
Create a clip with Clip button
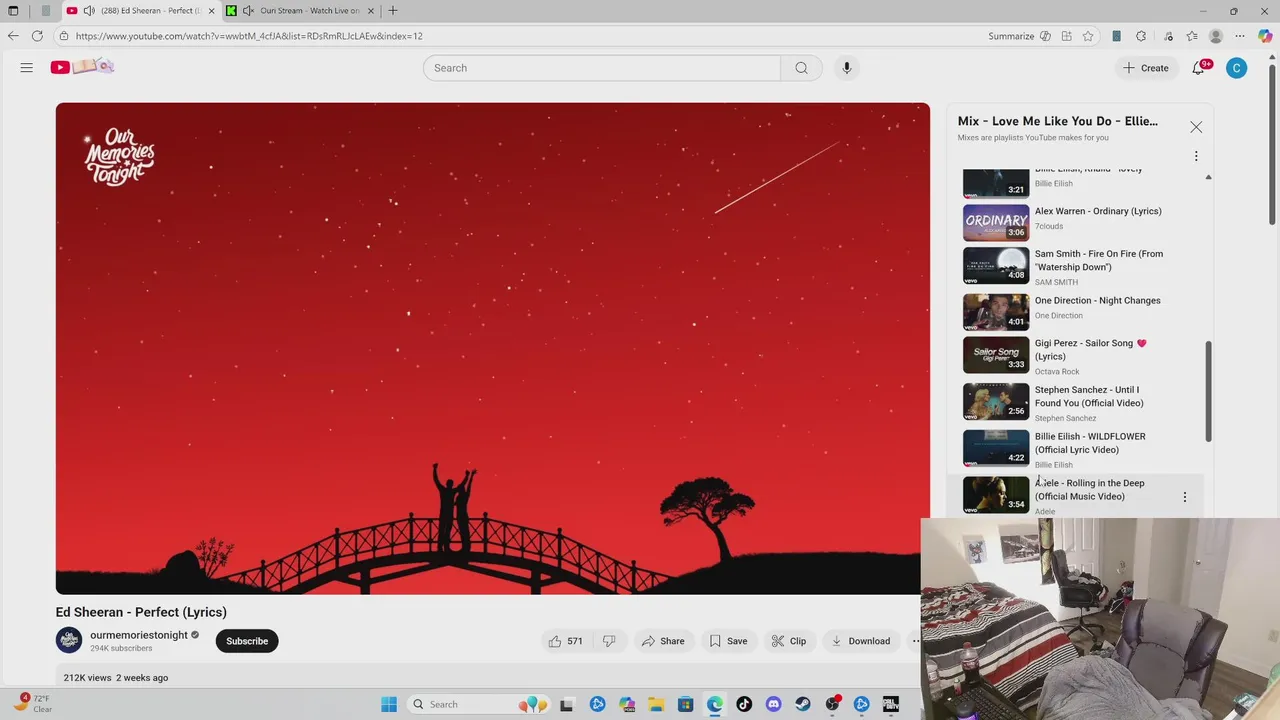click(x=789, y=641)
